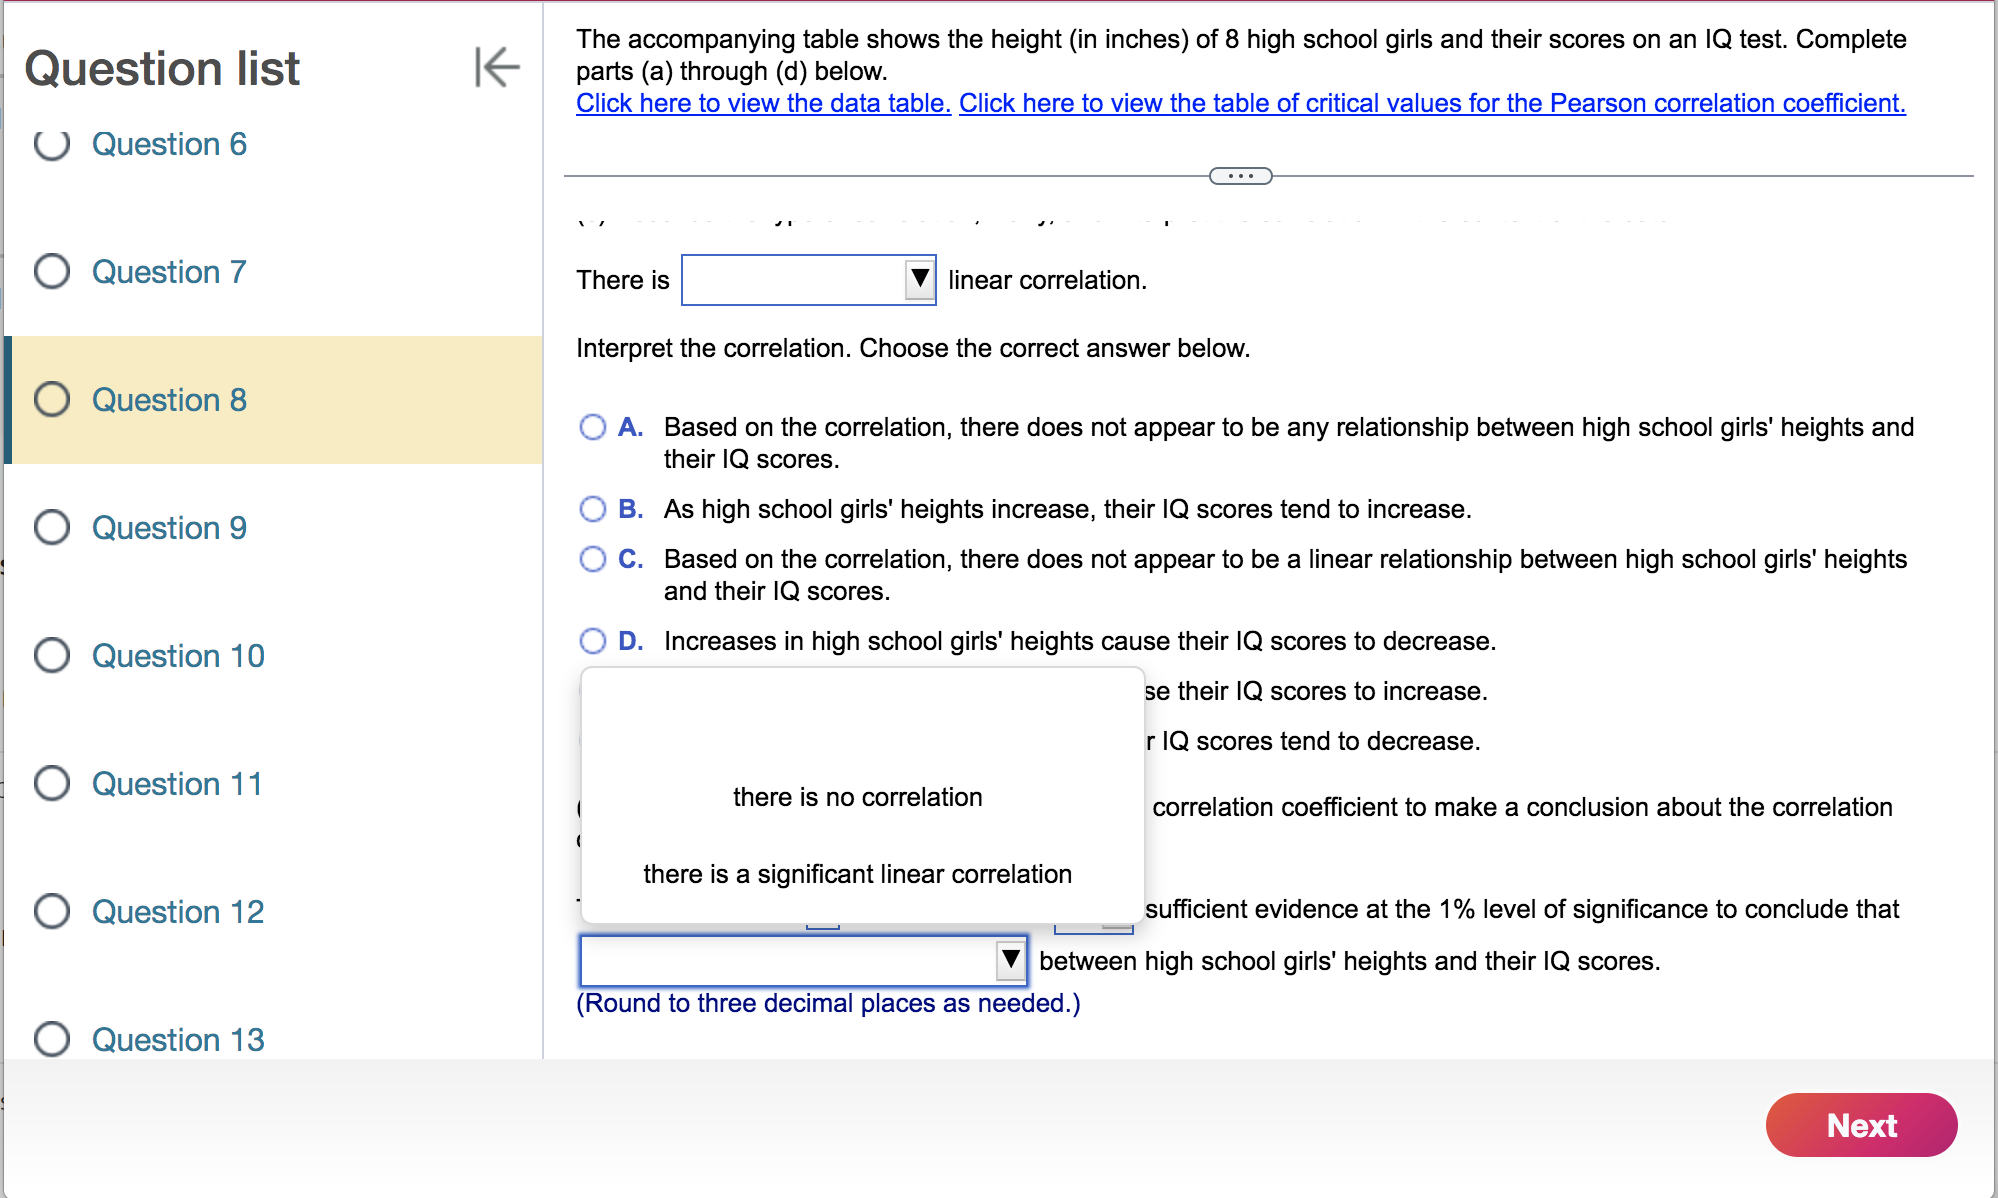Switch to Question 6
The height and width of the screenshot is (1198, 1998).
(x=168, y=144)
